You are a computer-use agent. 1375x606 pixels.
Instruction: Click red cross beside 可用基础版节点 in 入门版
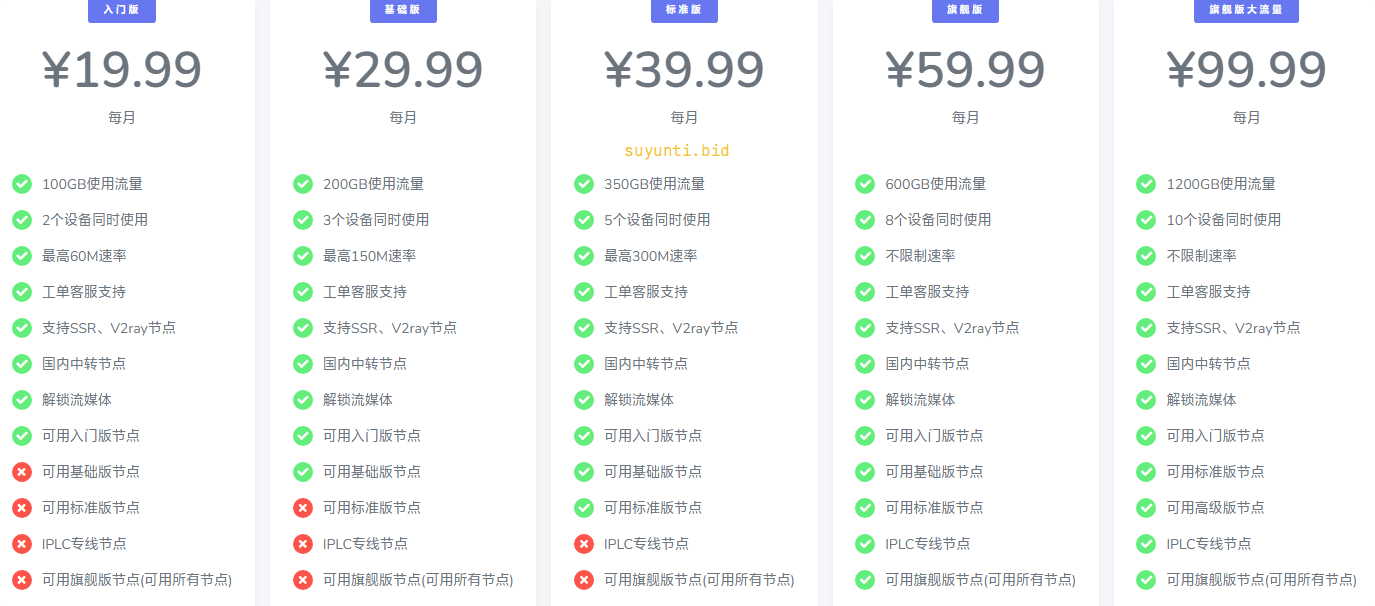click(x=22, y=472)
